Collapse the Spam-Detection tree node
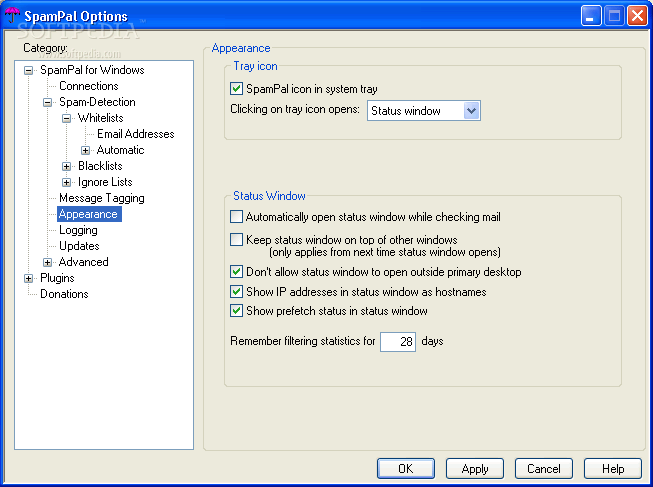 pyautogui.click(x=47, y=102)
